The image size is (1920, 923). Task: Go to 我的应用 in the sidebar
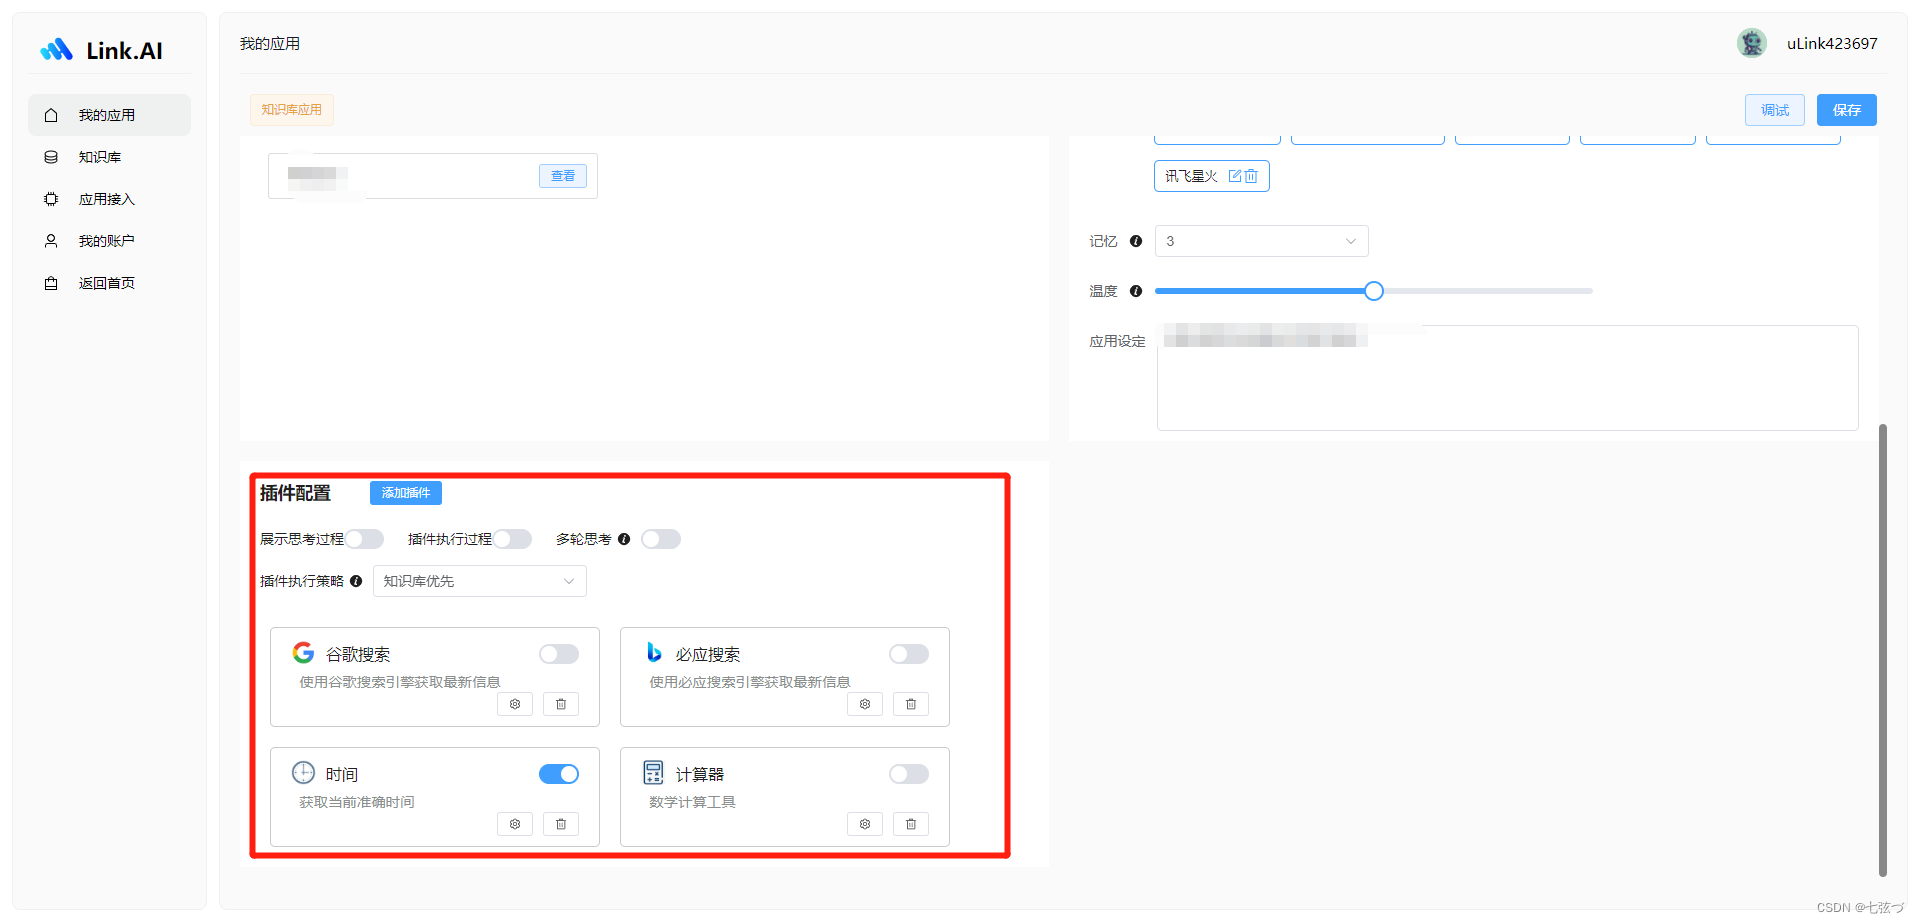109,115
